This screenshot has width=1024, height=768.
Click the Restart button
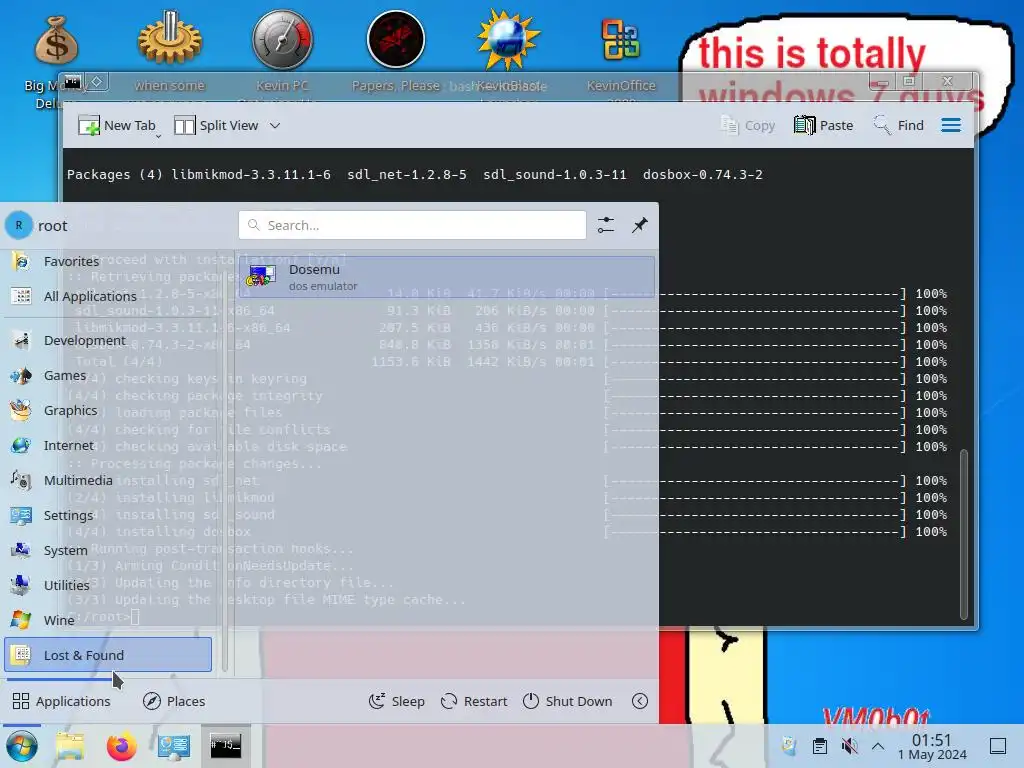pos(473,701)
